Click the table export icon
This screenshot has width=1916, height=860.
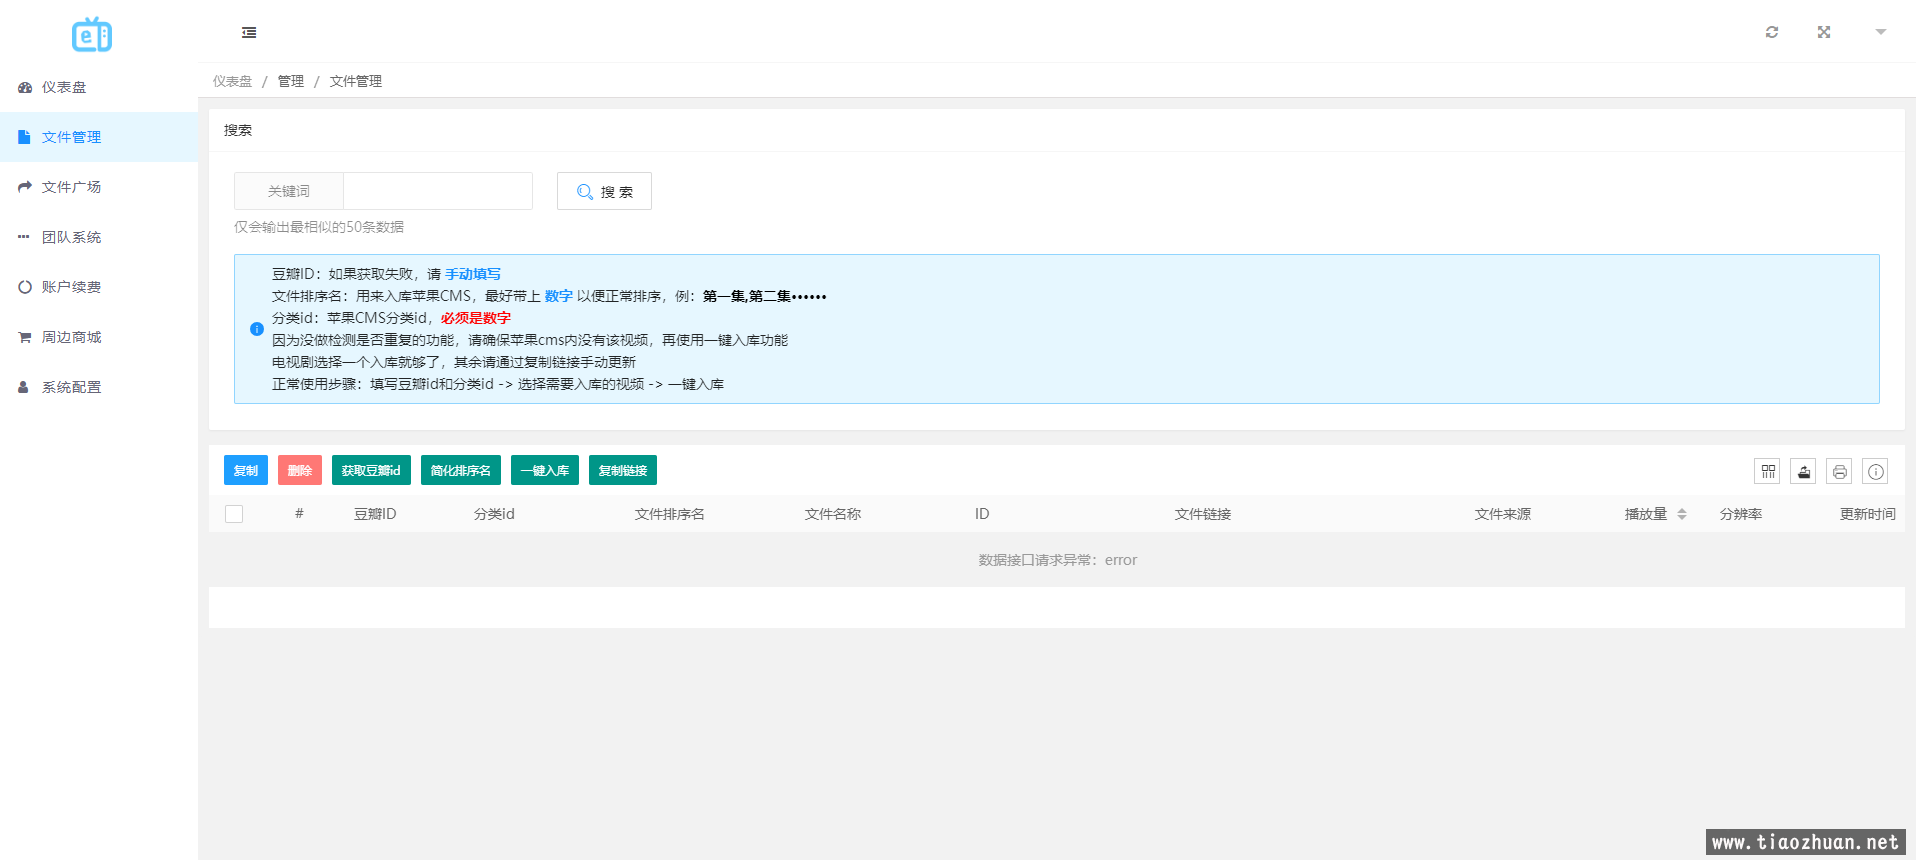[1804, 471]
